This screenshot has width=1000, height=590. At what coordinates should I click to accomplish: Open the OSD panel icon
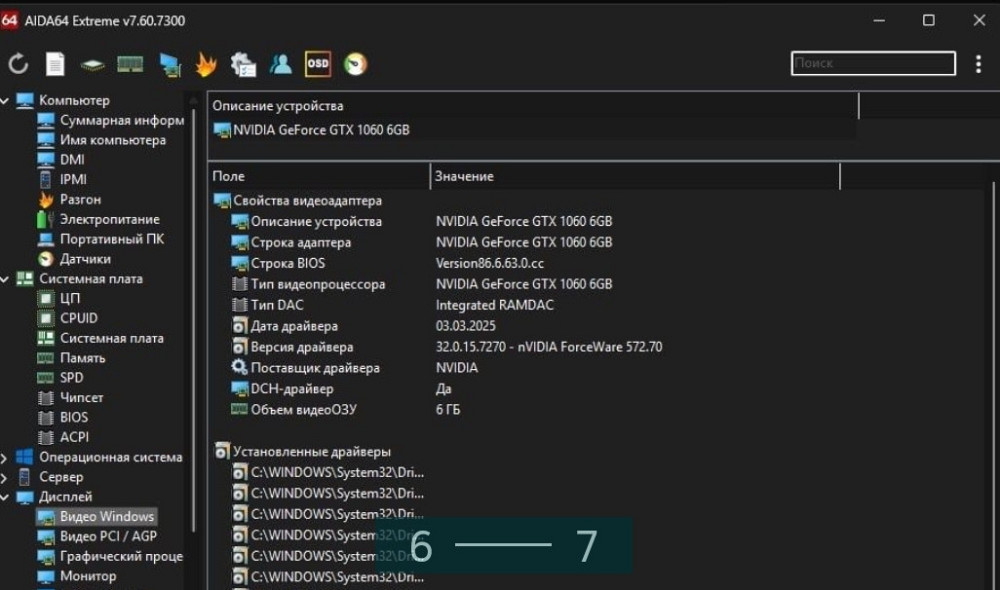click(x=318, y=64)
